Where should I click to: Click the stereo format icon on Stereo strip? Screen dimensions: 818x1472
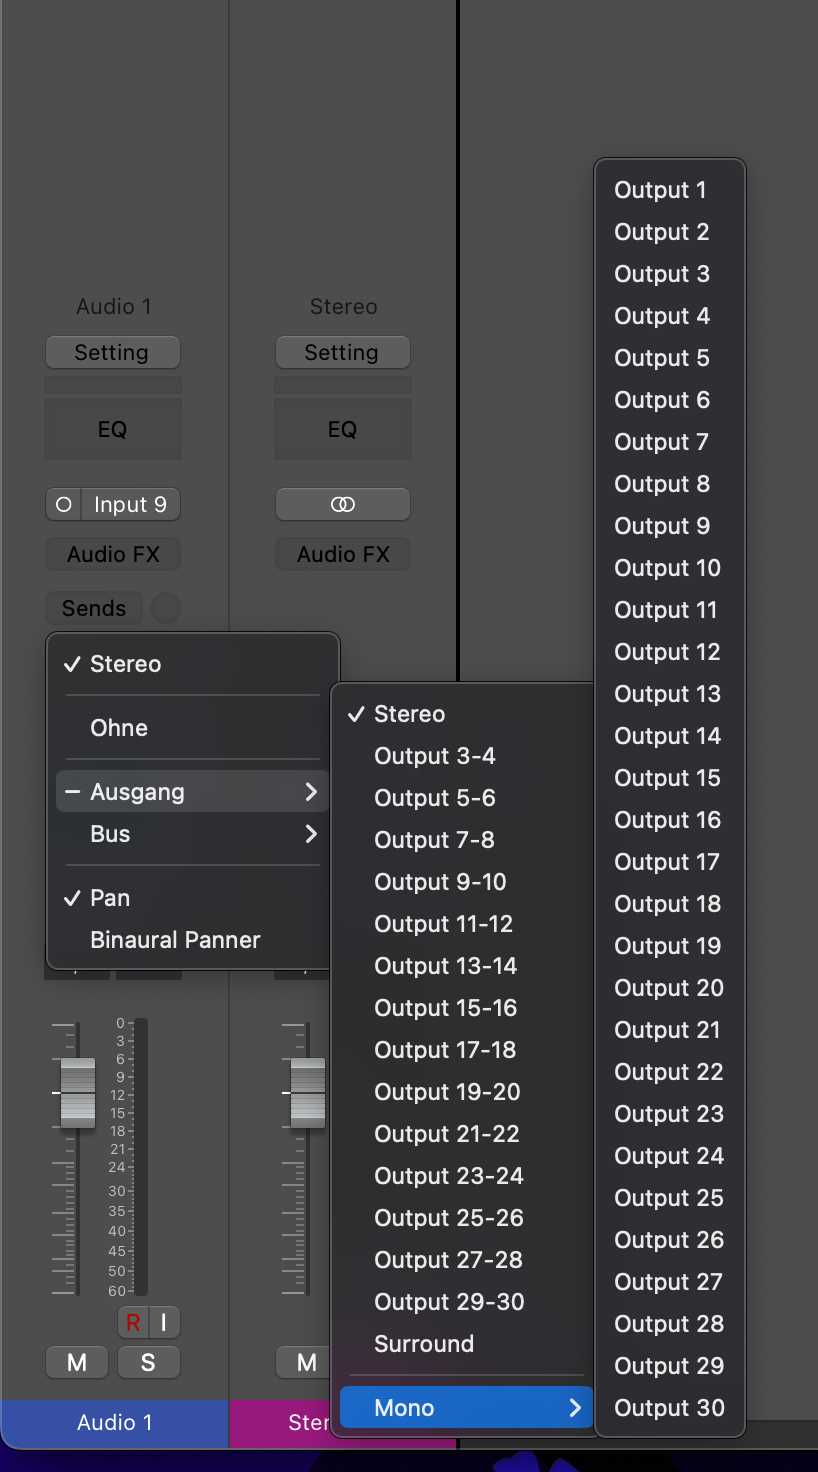342,505
